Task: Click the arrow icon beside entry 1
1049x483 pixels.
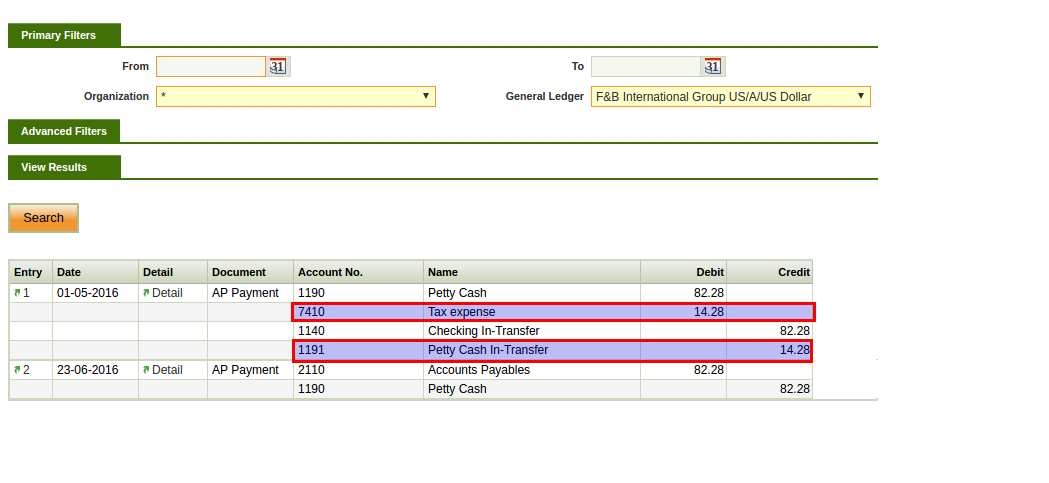Action: coord(17,293)
